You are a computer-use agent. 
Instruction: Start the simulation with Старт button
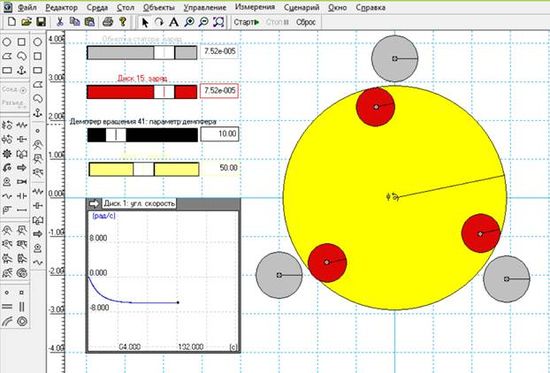coord(246,22)
